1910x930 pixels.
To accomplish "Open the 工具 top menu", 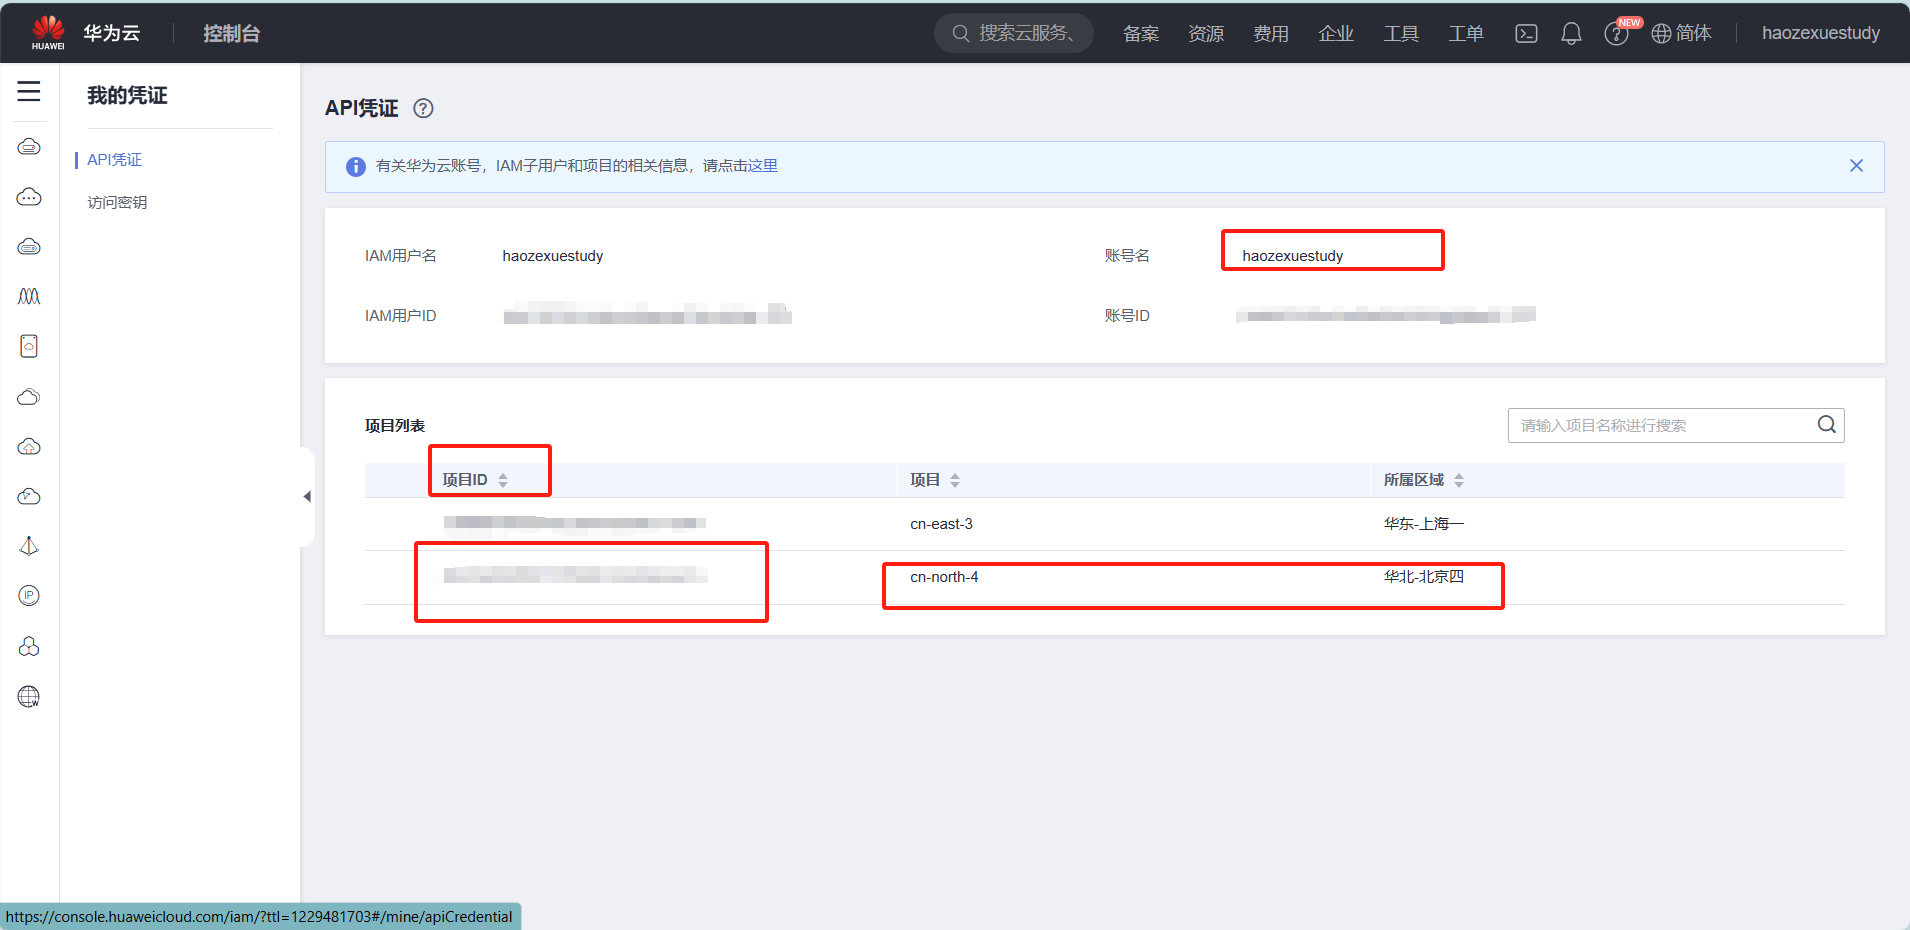I will (1400, 34).
